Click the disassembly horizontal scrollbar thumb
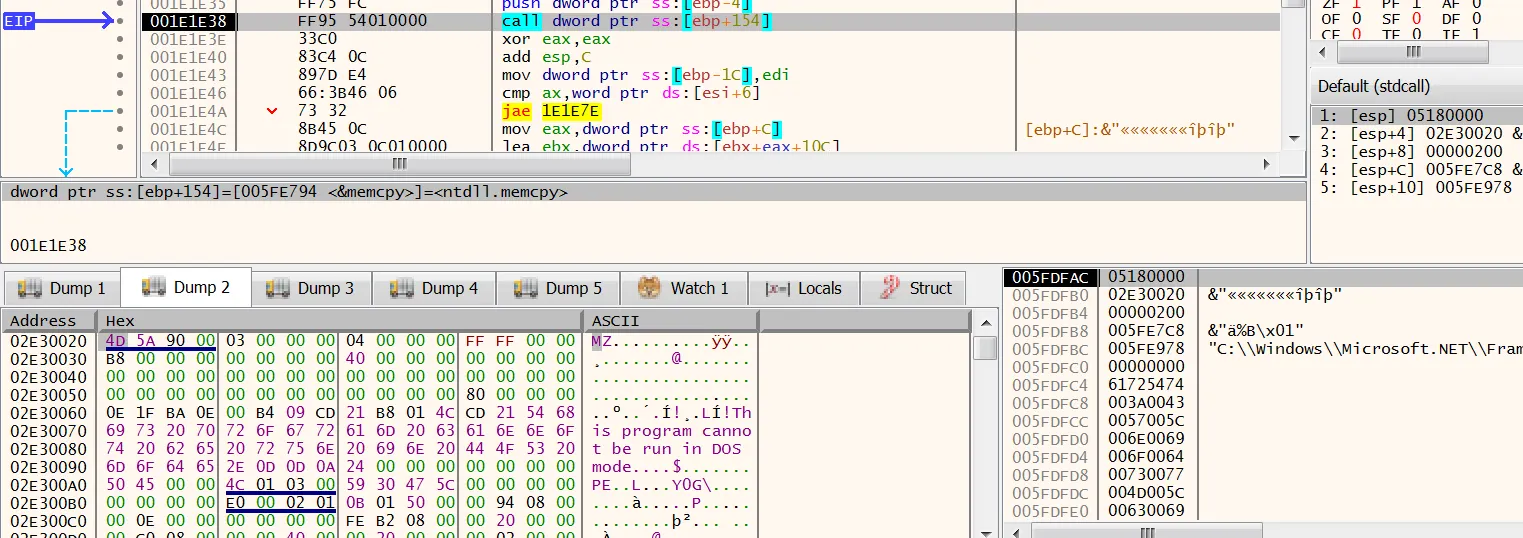This screenshot has height=538, width=1523. tap(399, 163)
